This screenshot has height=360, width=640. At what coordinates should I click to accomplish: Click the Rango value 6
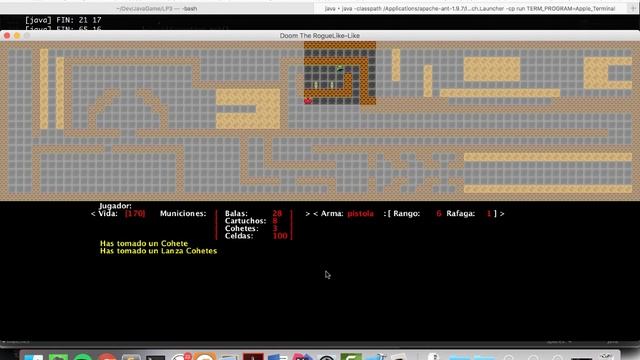pos(439,213)
